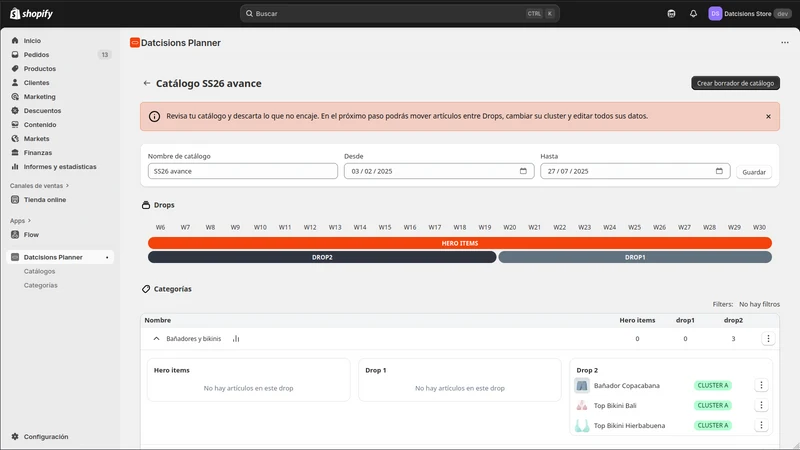Open the Hasta calendar picker
Image resolution: width=800 pixels, height=450 pixels.
click(719, 171)
